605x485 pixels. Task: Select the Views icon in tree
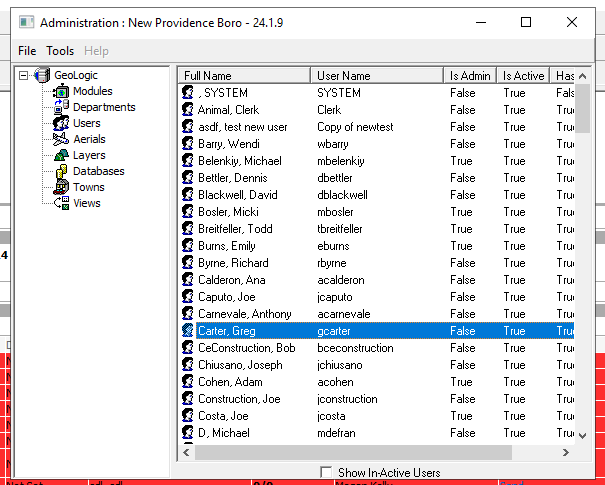[x=61, y=203]
